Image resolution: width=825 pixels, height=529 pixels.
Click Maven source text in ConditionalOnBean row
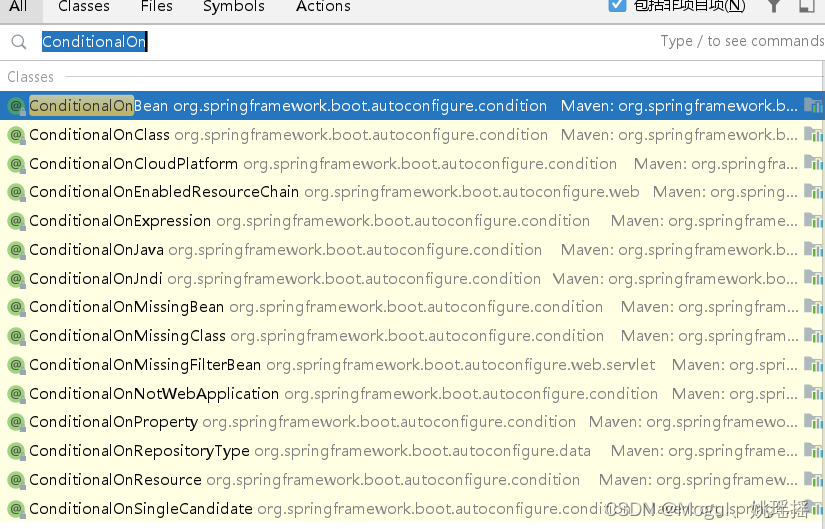[679, 106]
